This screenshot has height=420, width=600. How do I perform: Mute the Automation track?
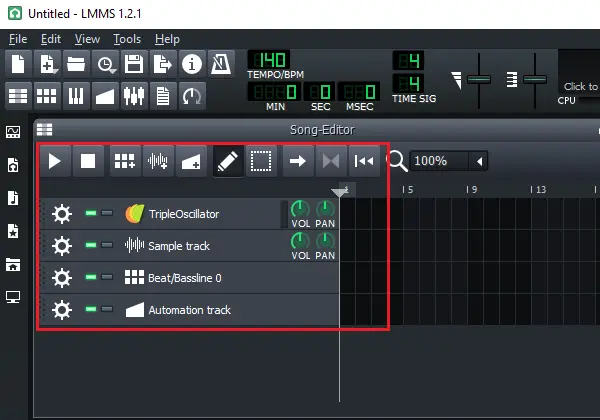point(91,309)
